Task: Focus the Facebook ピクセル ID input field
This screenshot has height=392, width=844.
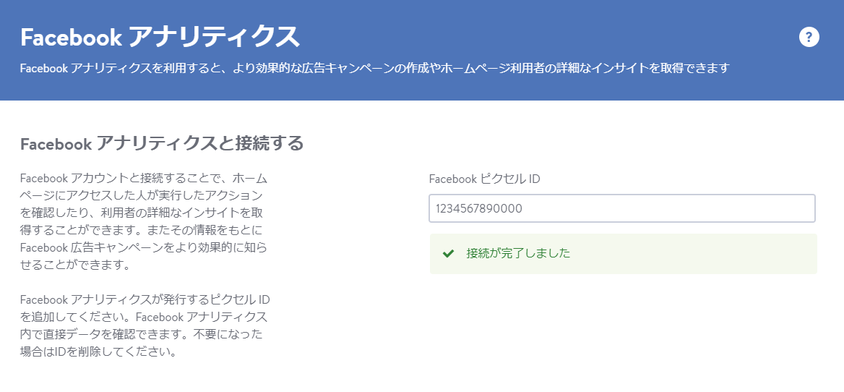Action: coord(622,208)
